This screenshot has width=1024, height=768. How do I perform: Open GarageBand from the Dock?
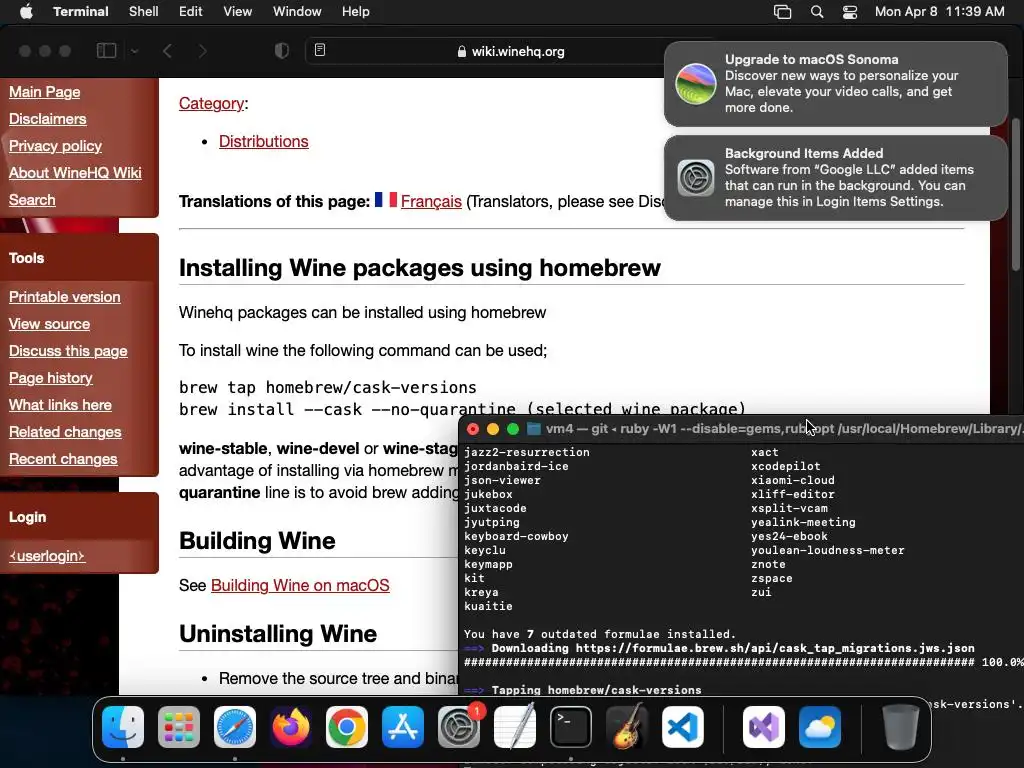pos(627,727)
